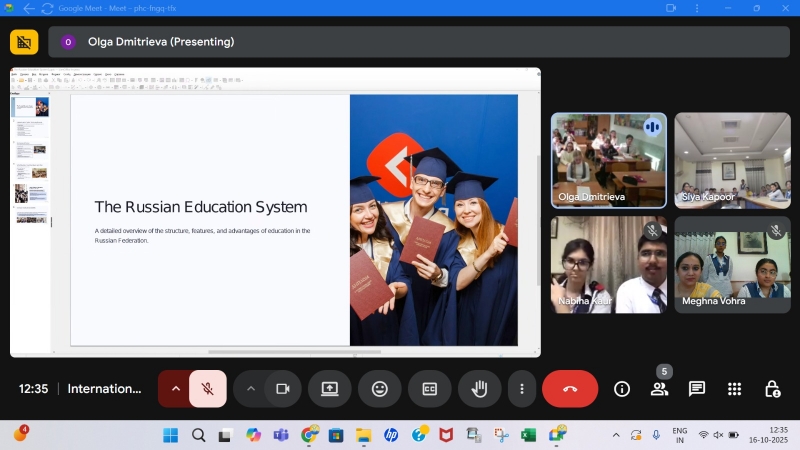Open video settings arrow beside camera

[x=250, y=389]
